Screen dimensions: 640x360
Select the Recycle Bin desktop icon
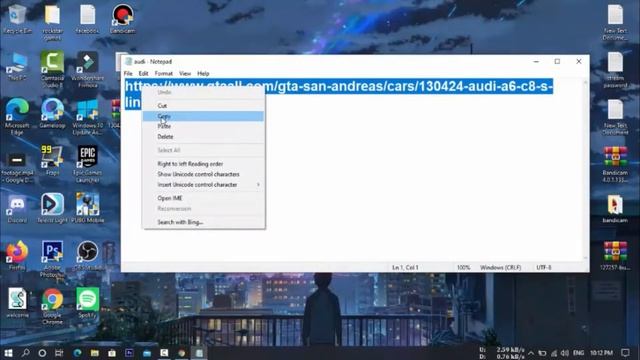pyautogui.click(x=17, y=19)
